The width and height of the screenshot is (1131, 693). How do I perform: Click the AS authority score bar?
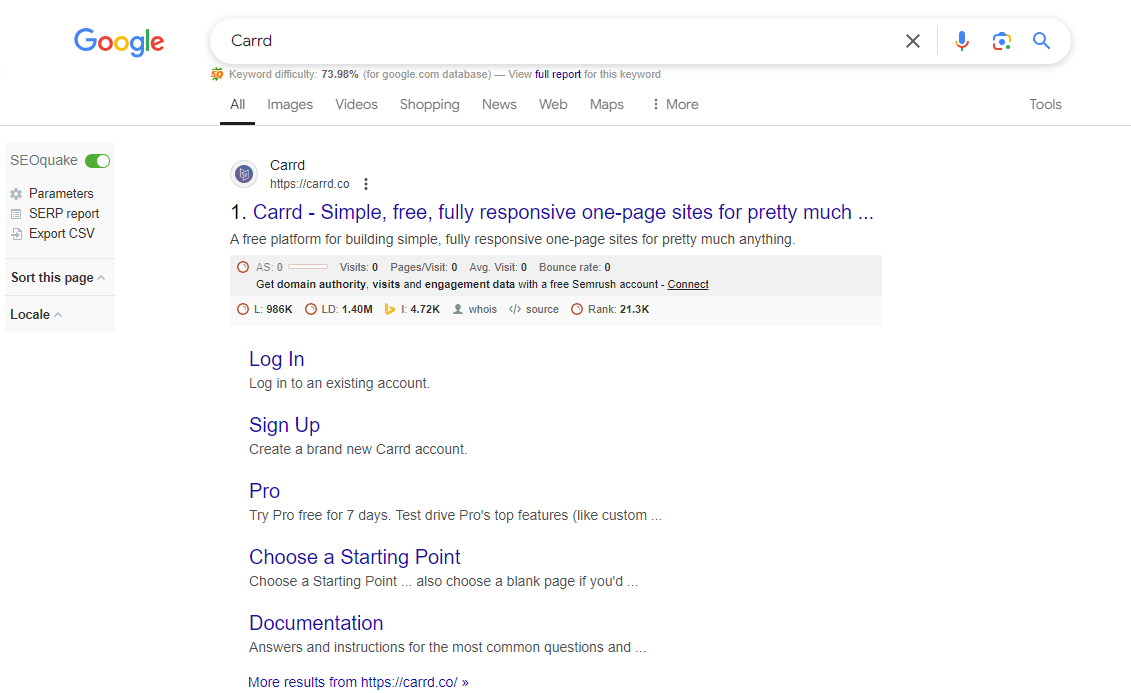coord(307,267)
